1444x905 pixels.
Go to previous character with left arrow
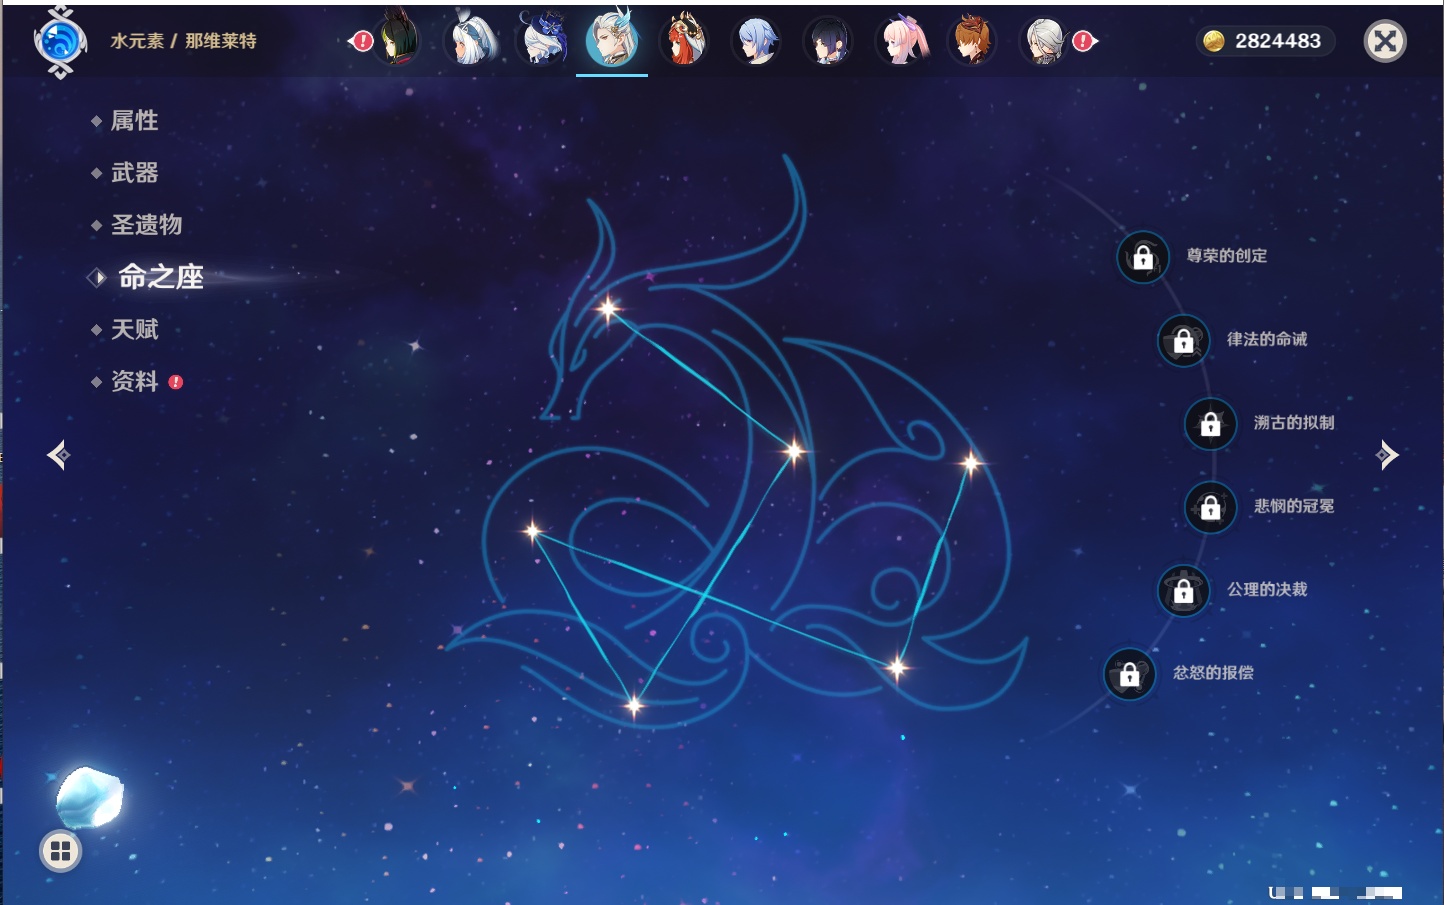58,455
